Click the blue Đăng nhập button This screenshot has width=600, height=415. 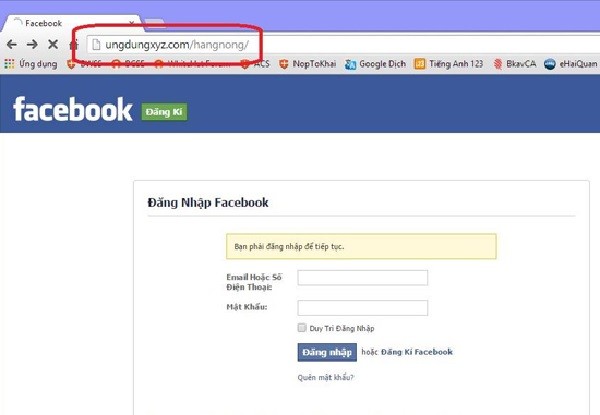(327, 352)
